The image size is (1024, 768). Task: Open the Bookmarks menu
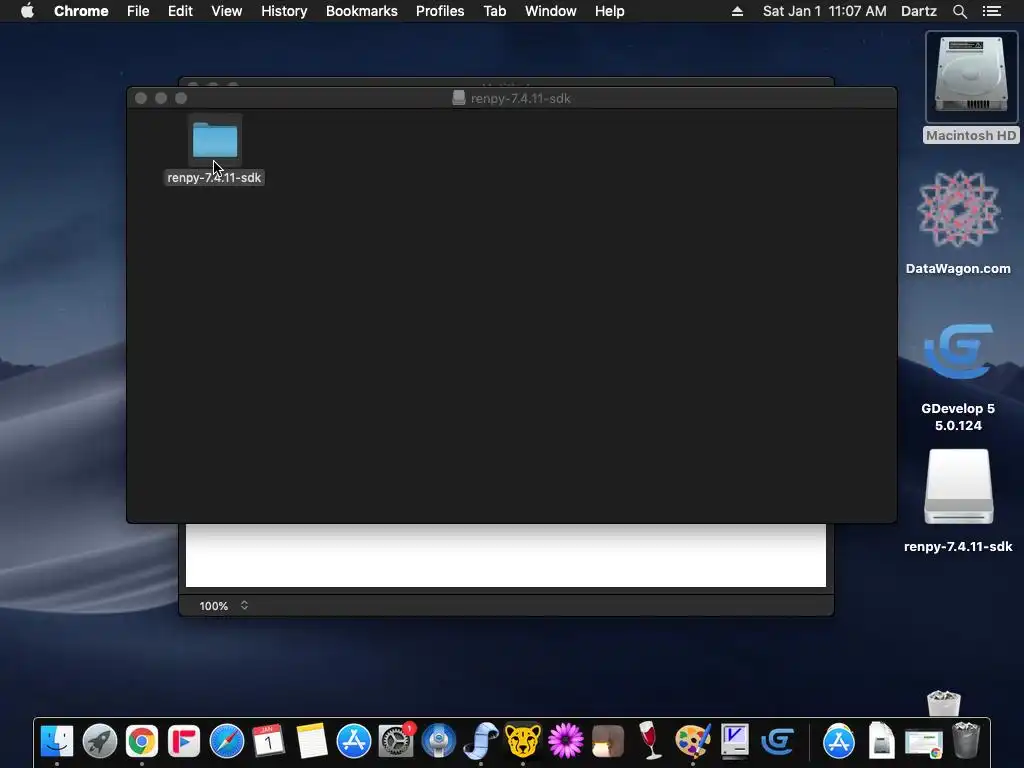(x=362, y=11)
